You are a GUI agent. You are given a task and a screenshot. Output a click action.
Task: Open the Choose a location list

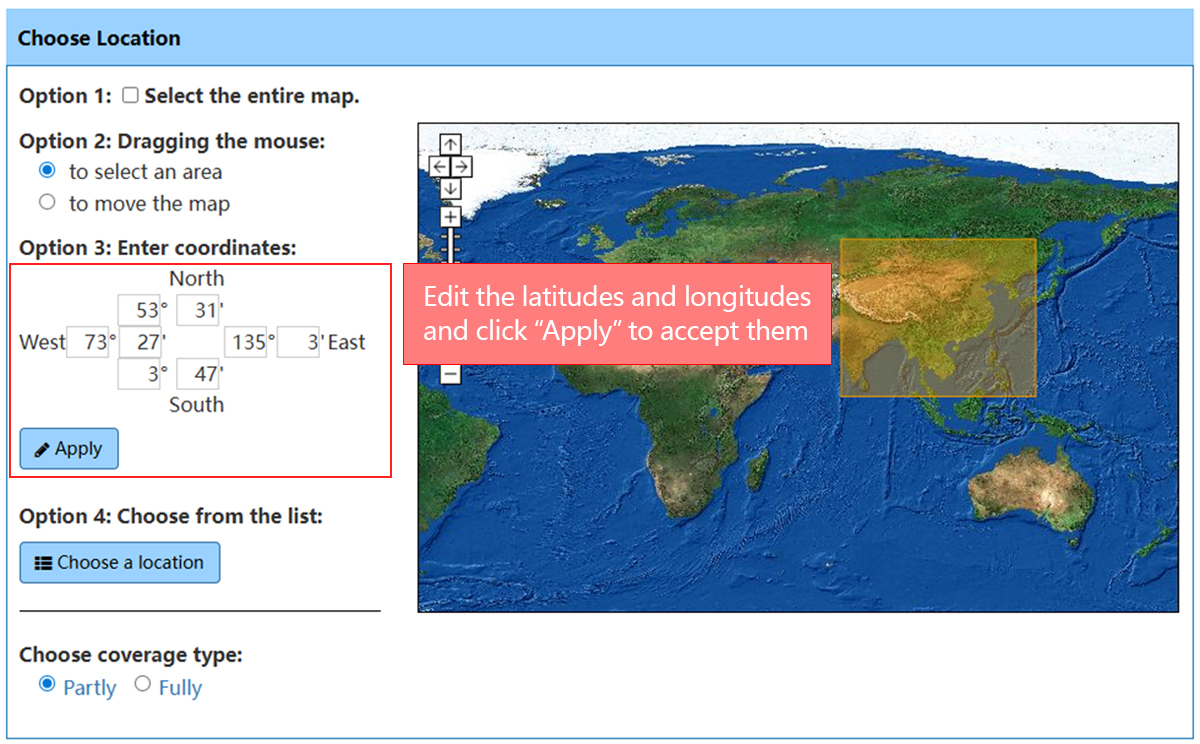point(120,562)
